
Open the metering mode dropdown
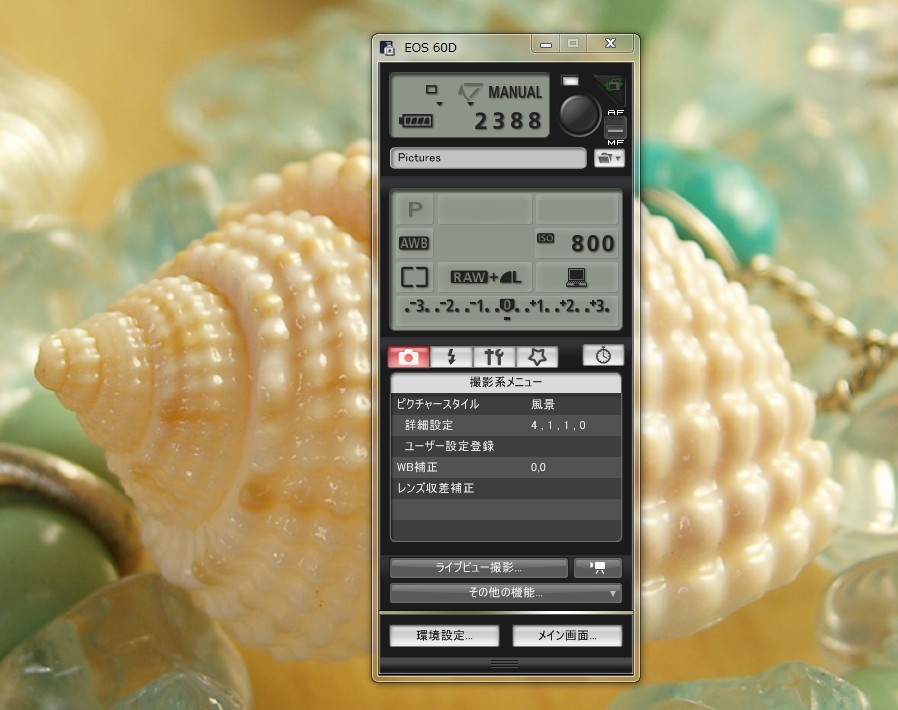point(470,93)
